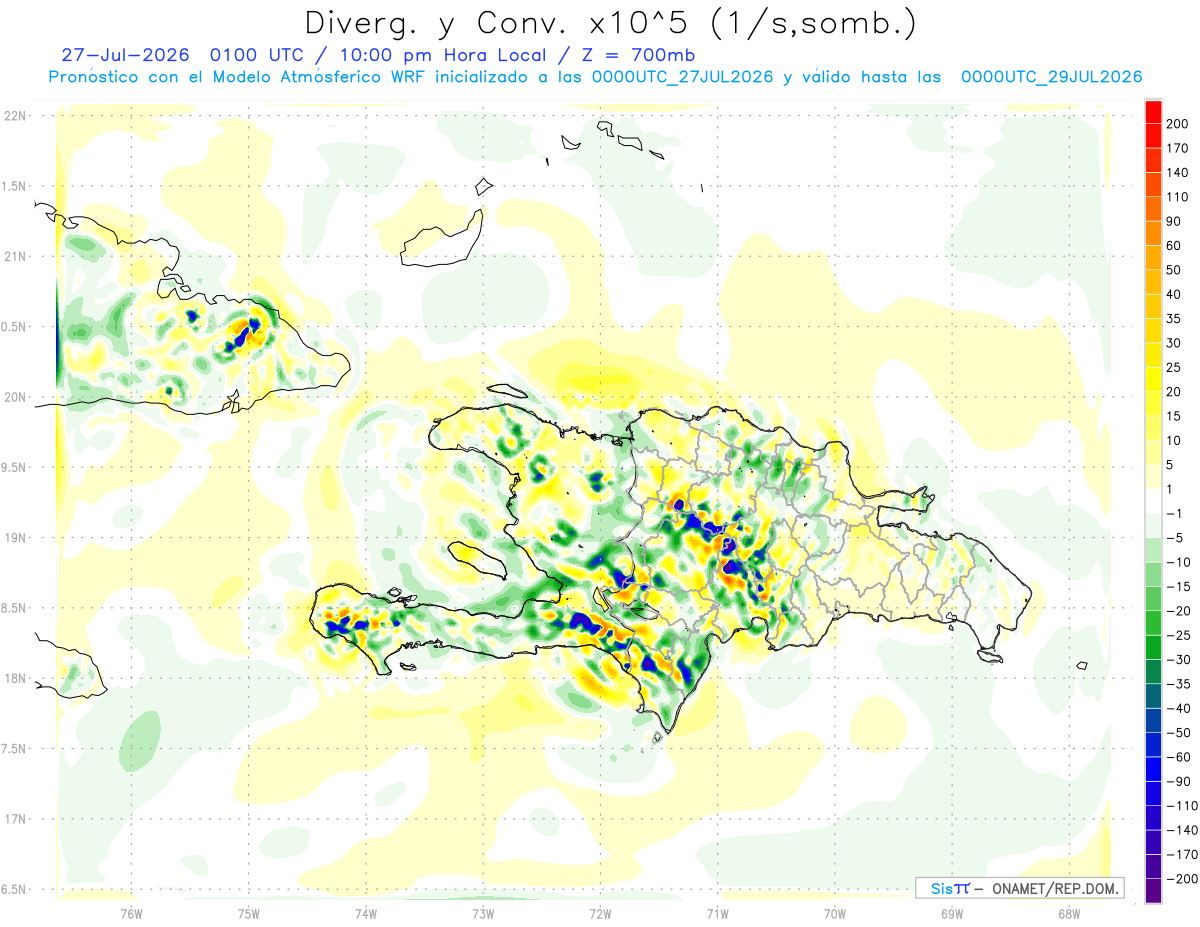Click the positive '35' colorbar label

pos(1174,319)
